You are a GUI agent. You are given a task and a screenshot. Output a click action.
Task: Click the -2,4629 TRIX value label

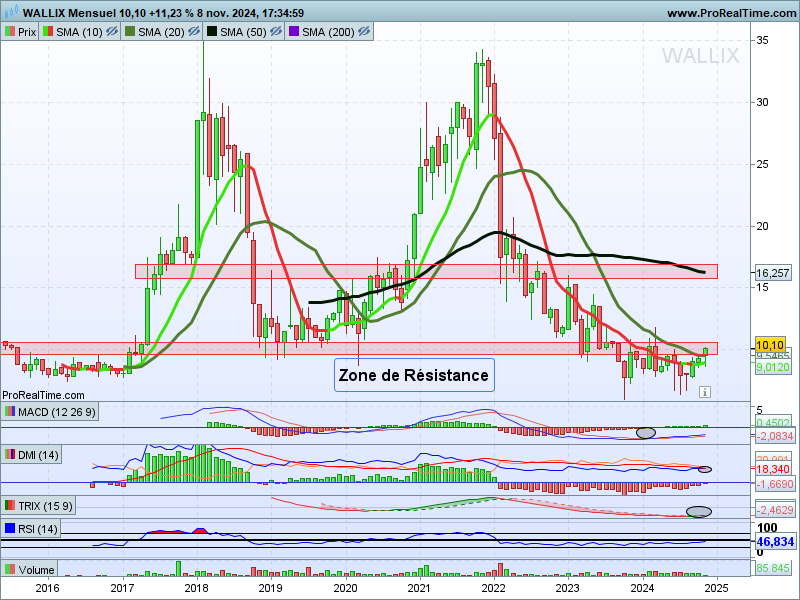774,510
